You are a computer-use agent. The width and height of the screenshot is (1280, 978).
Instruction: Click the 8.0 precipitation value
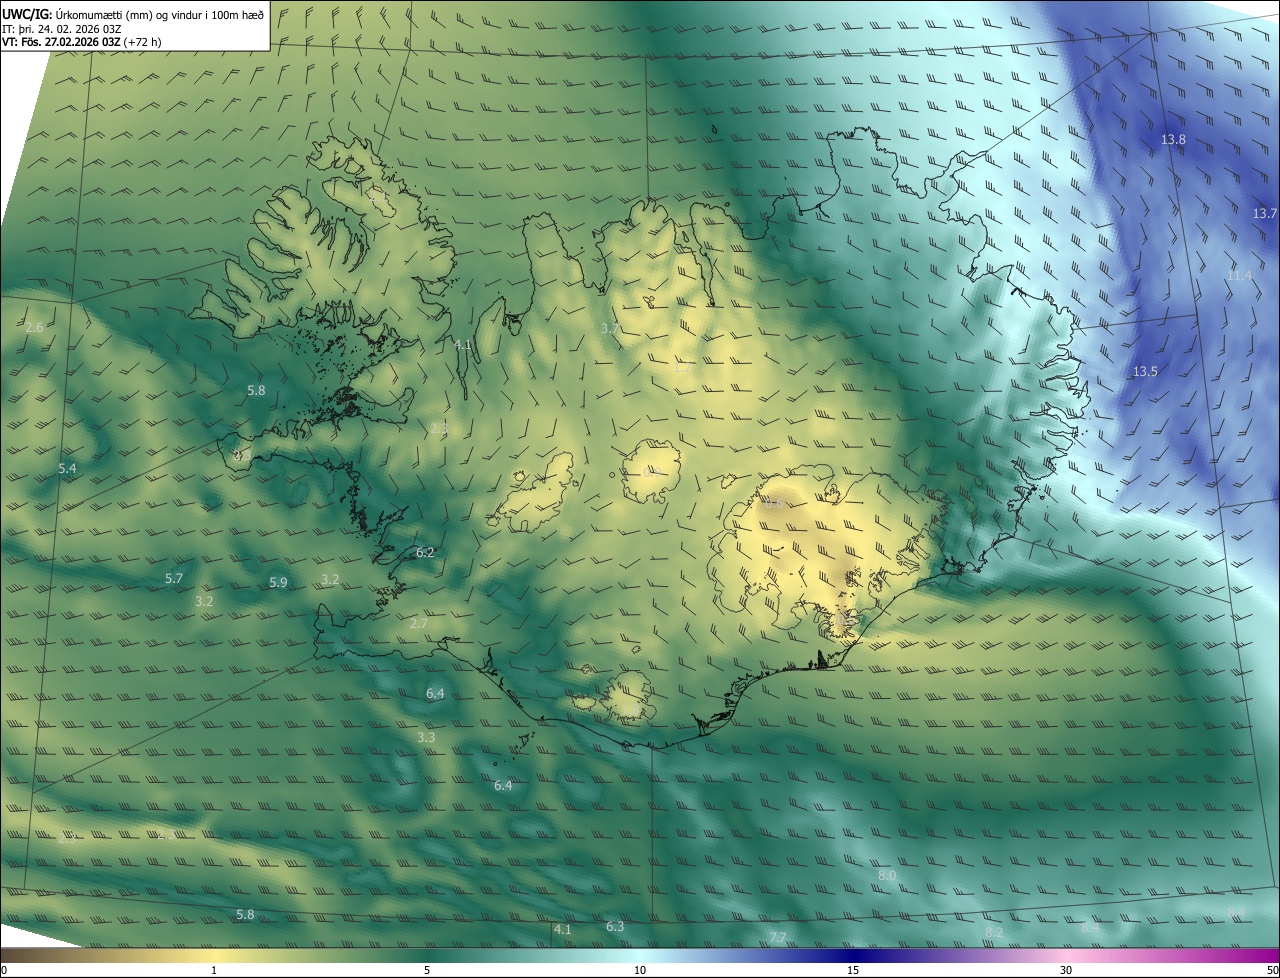tap(887, 876)
